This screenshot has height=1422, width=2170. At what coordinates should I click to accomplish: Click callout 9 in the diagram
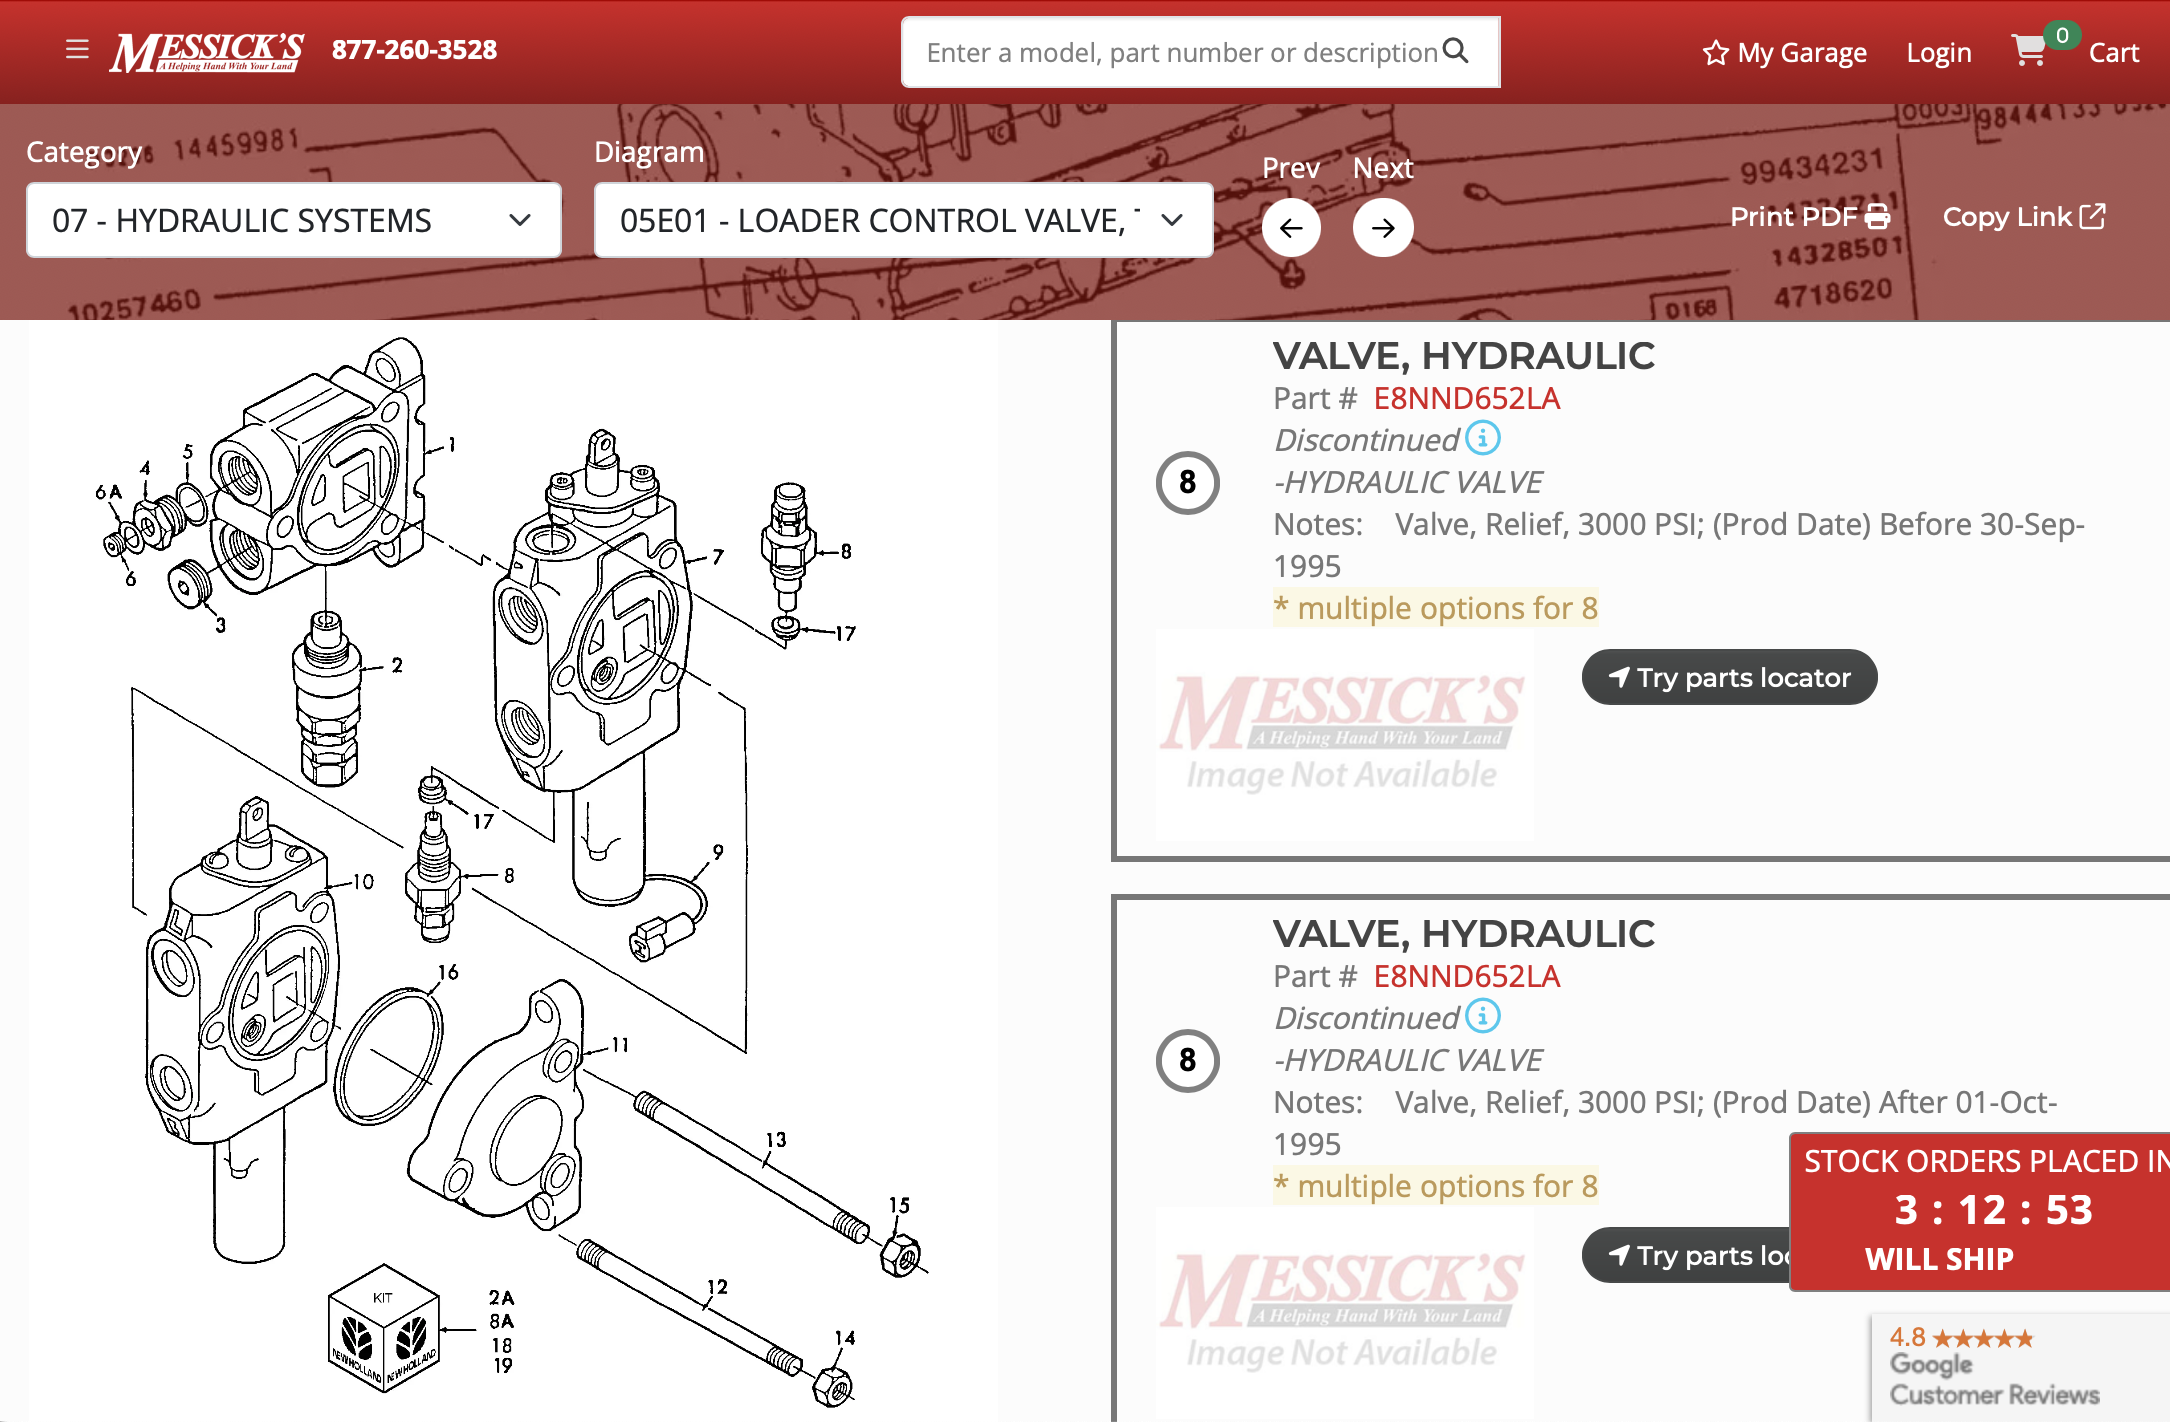coord(718,852)
